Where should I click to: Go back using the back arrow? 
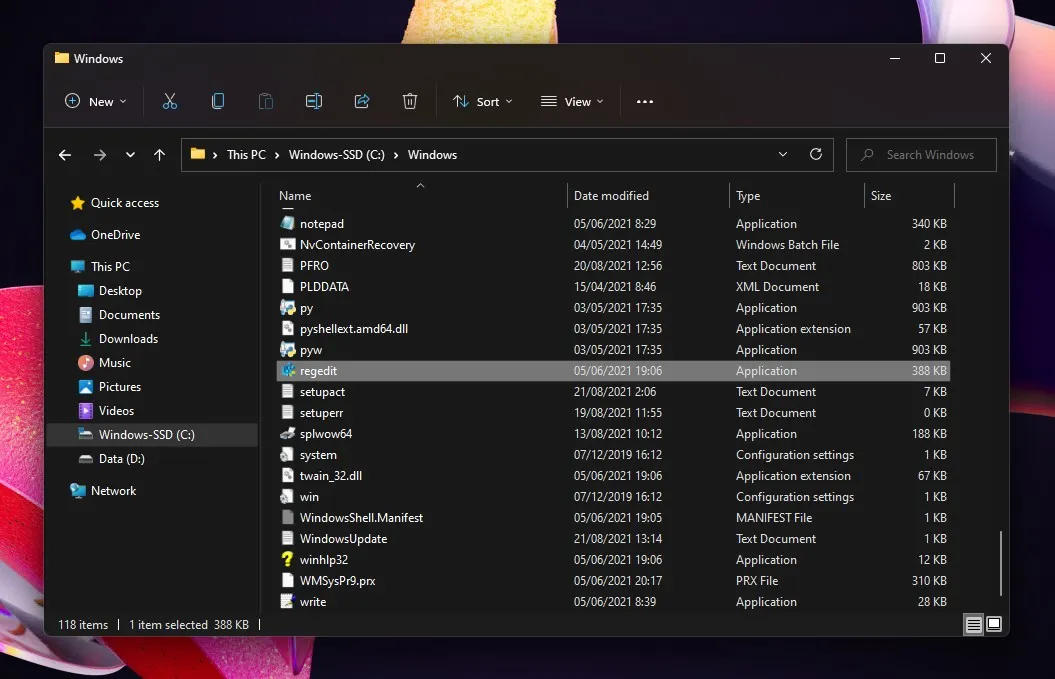(64, 154)
